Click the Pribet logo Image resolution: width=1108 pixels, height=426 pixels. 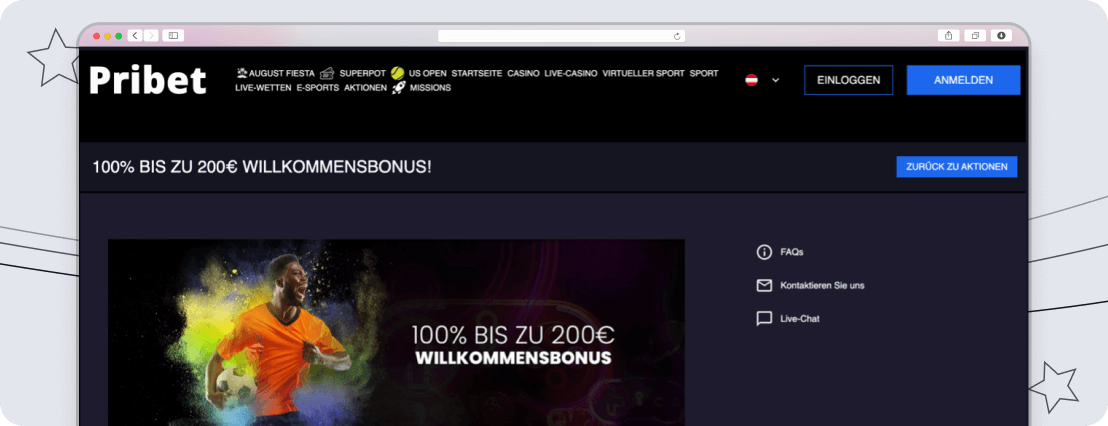[x=148, y=81]
